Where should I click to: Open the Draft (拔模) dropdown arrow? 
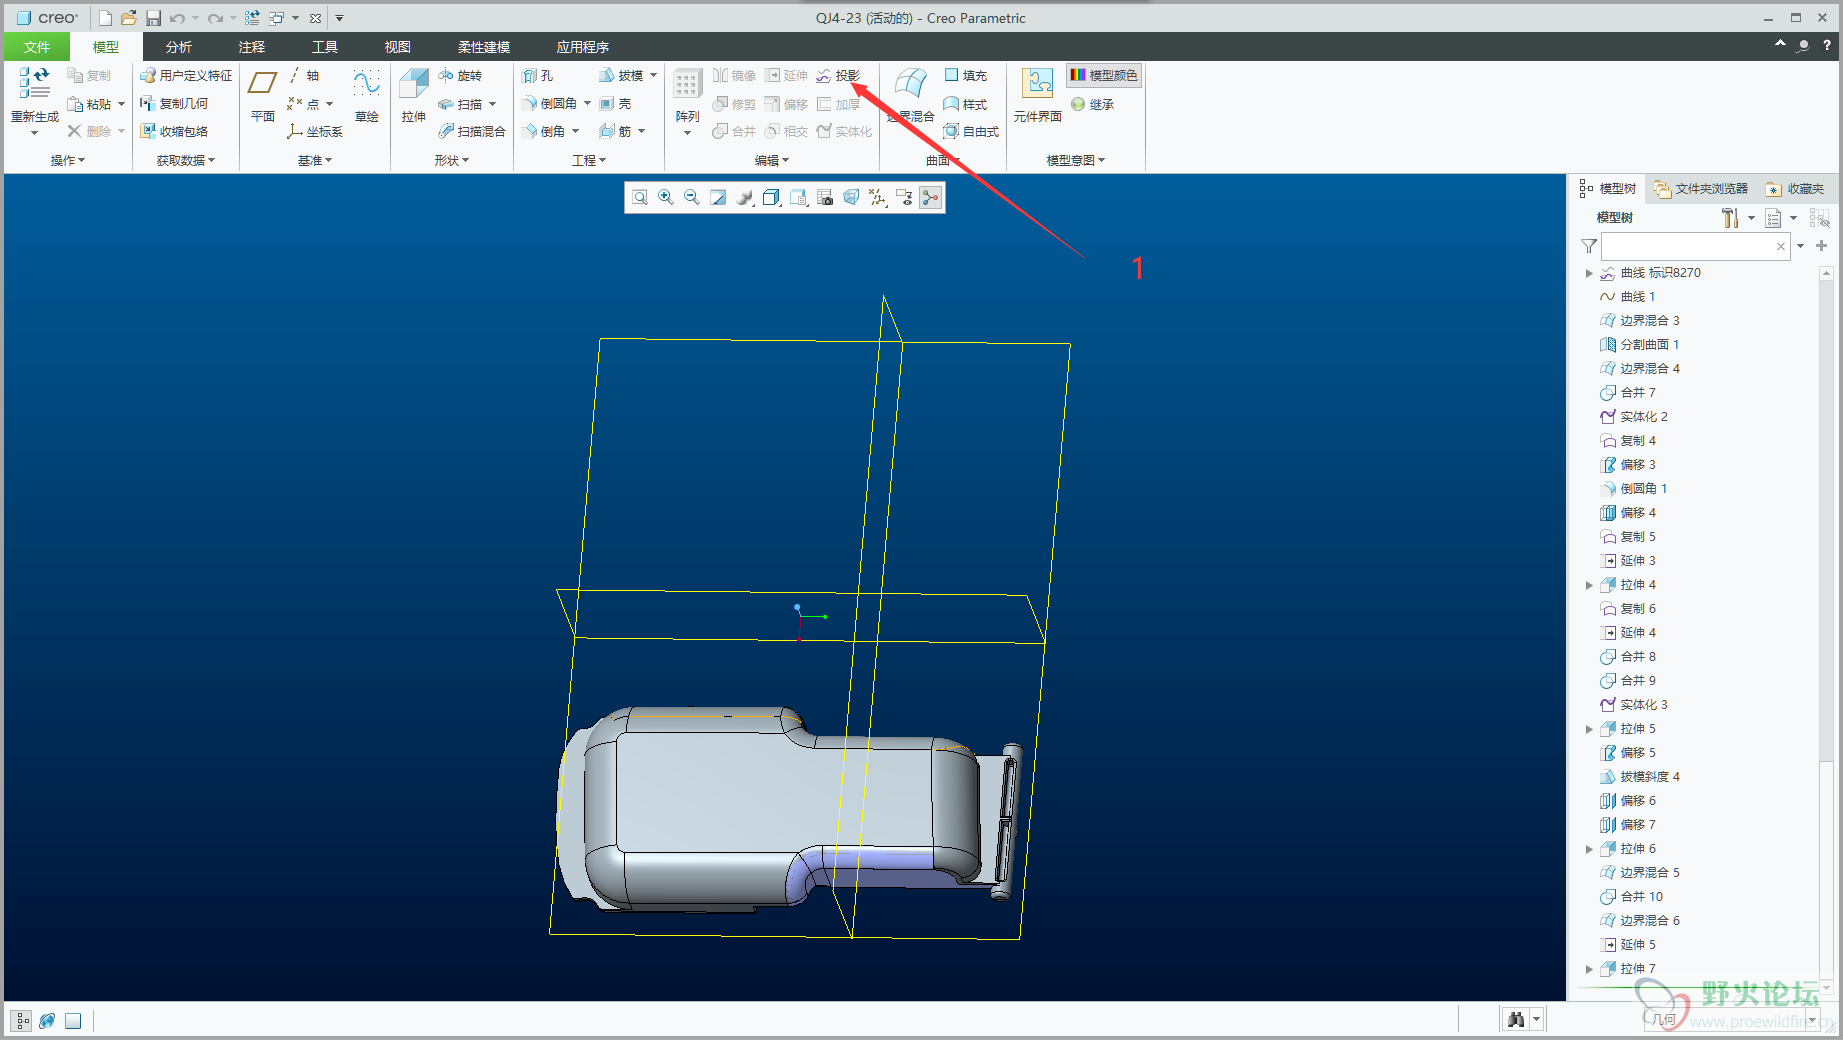point(654,76)
